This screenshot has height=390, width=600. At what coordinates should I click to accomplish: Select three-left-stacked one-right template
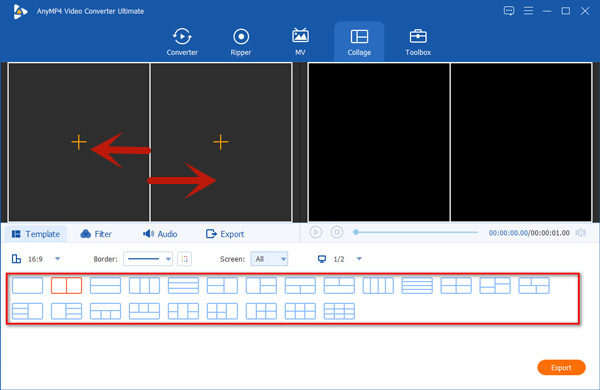point(28,311)
